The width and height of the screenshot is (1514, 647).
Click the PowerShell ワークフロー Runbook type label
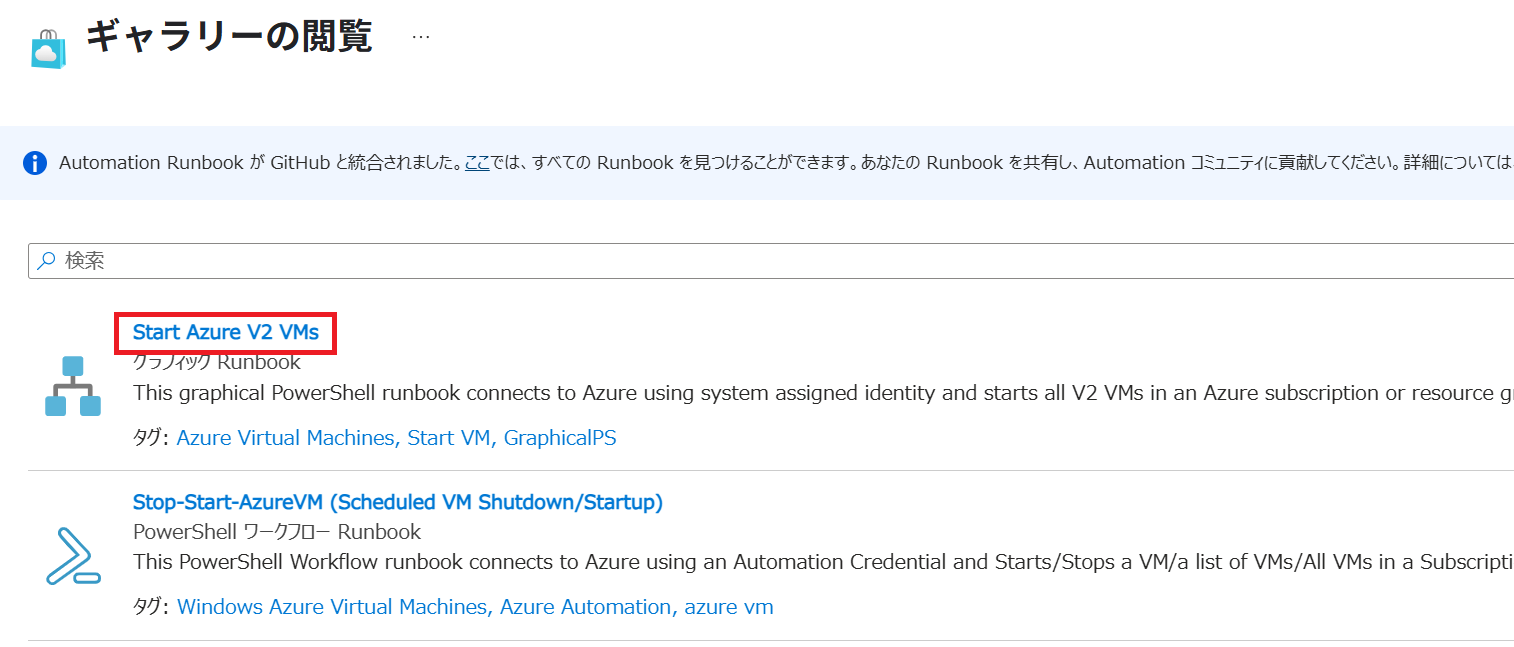pos(277,532)
